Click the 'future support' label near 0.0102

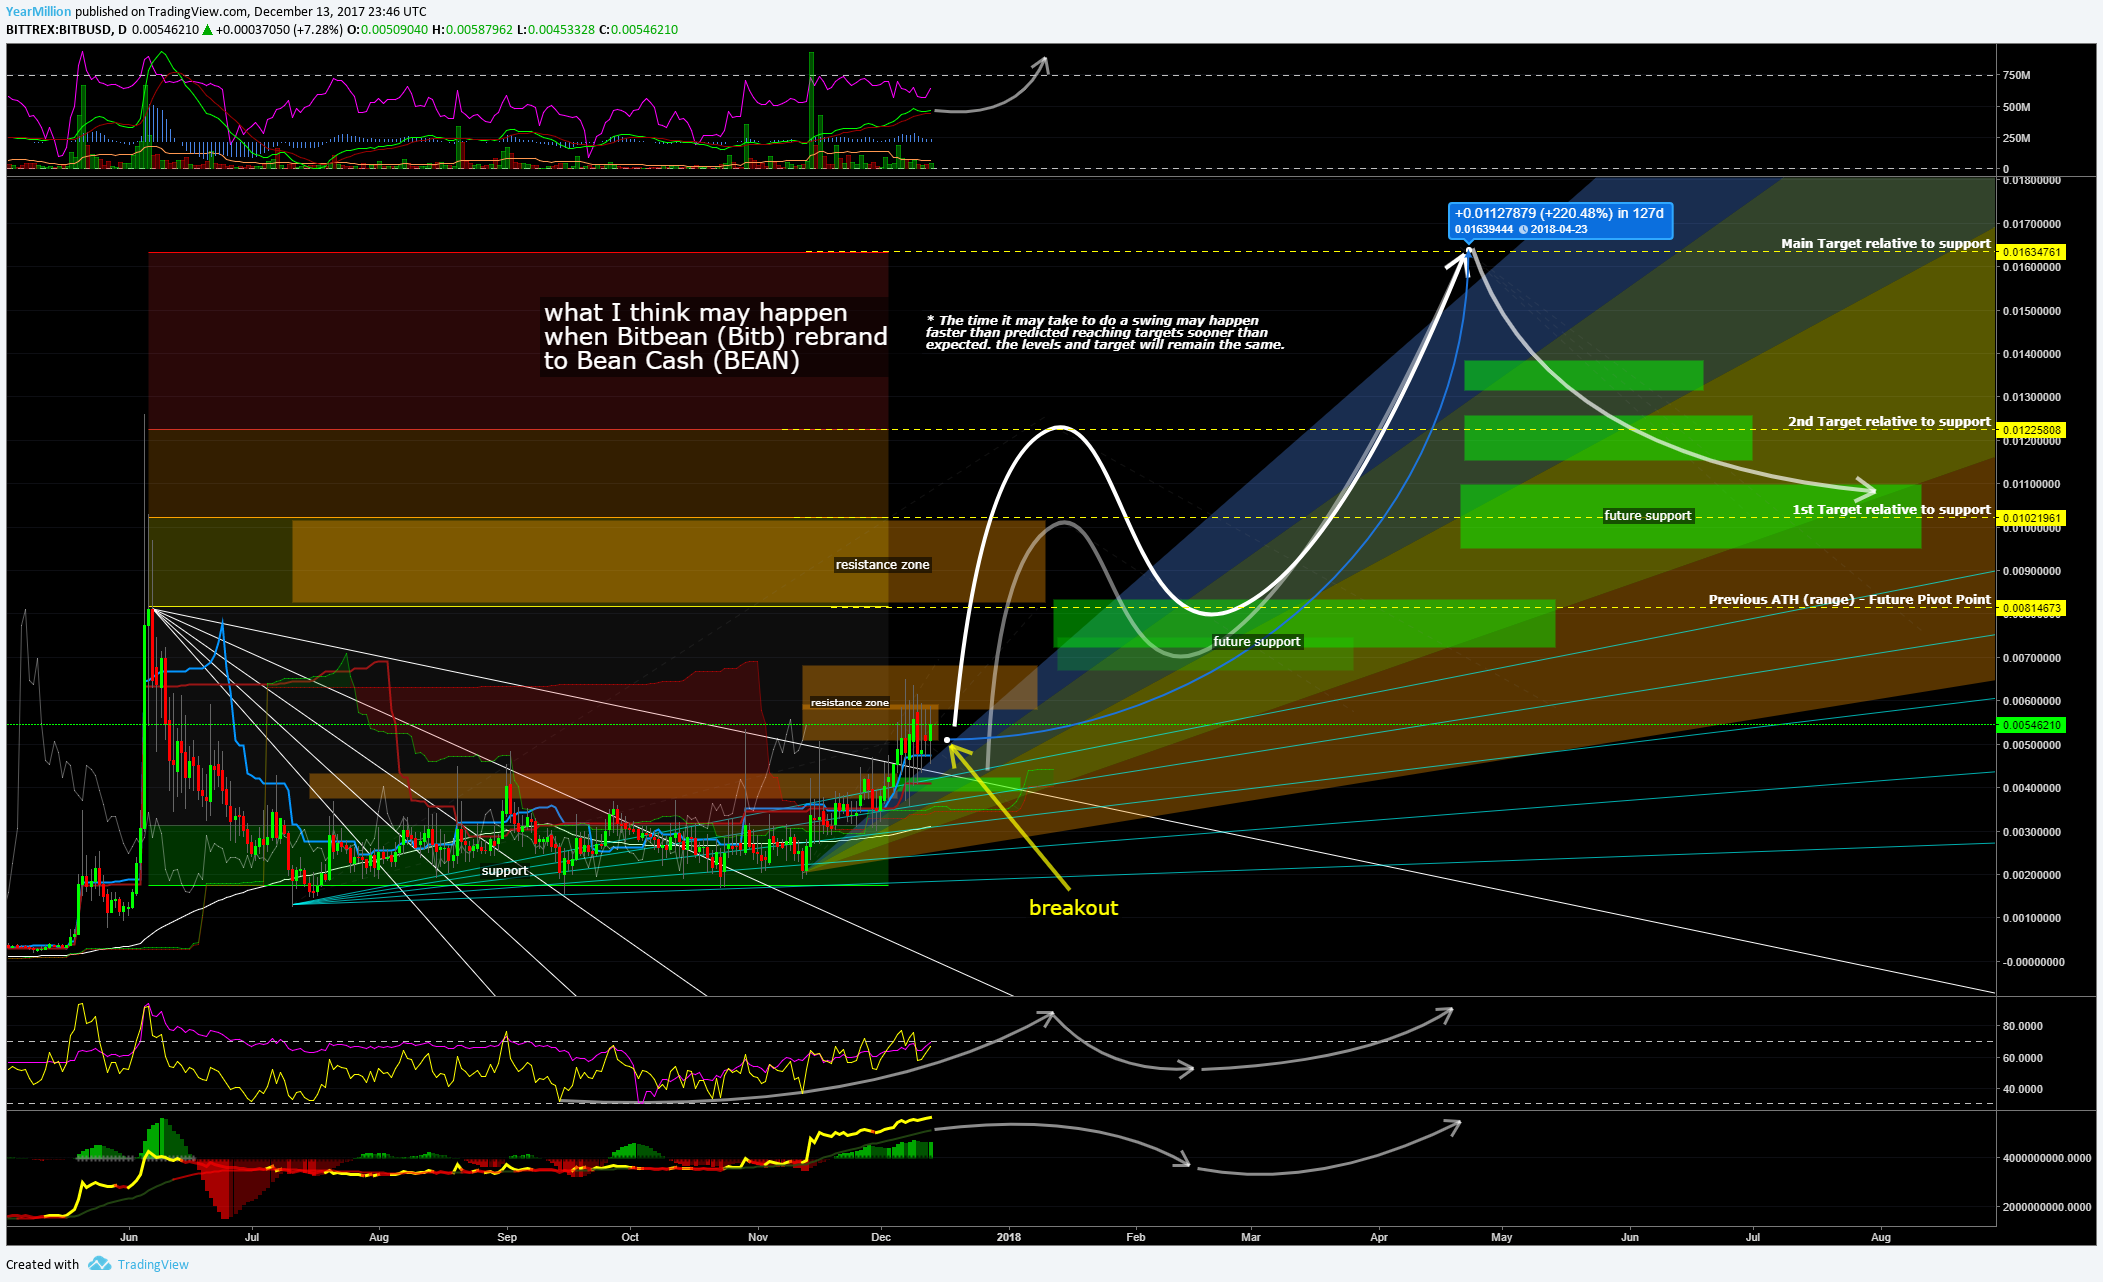(1647, 516)
